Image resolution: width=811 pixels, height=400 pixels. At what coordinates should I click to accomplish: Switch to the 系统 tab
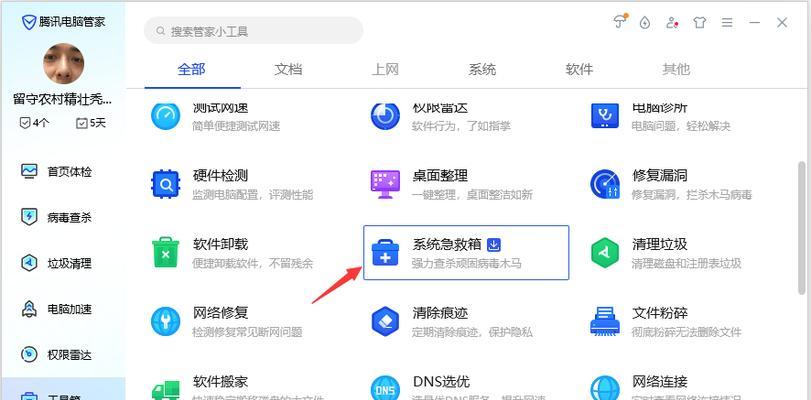(x=482, y=69)
